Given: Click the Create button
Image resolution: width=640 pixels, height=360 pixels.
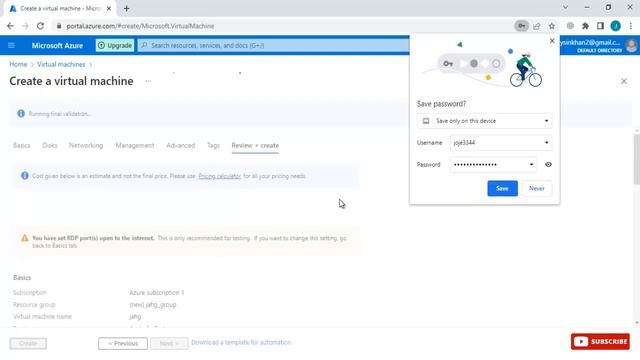Looking at the screenshot, I should pos(28,343).
